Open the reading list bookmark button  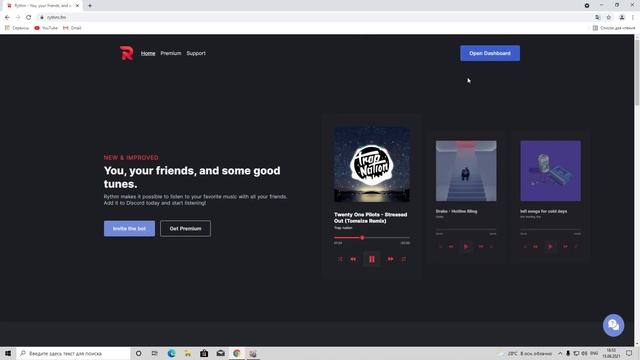point(614,28)
